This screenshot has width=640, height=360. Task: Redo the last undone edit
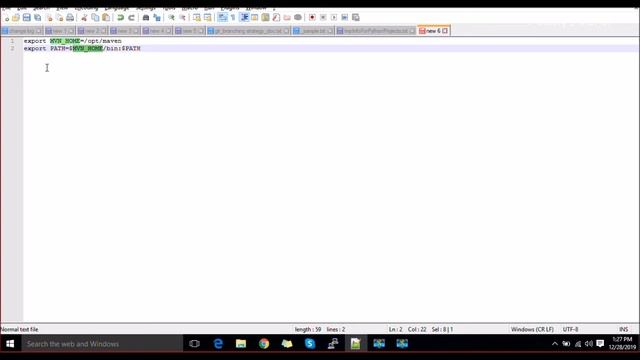pyautogui.click(x=131, y=18)
